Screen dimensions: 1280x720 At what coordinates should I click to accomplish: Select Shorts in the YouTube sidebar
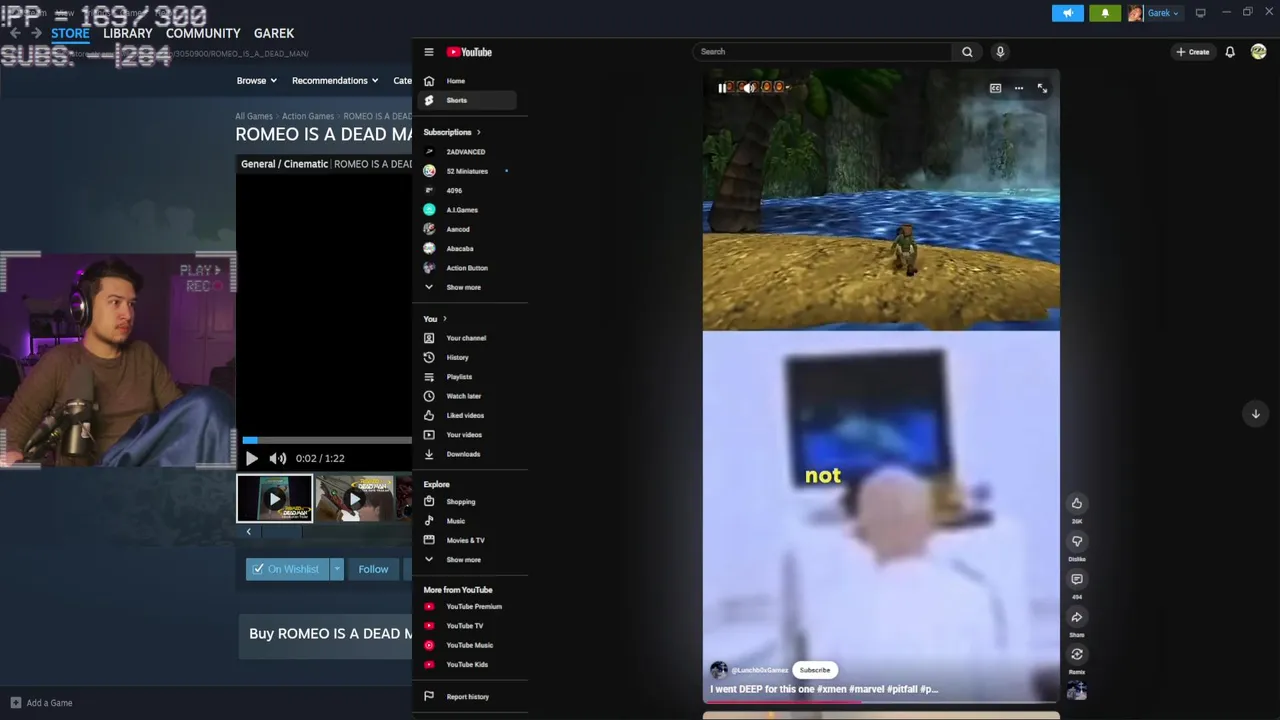(x=467, y=100)
